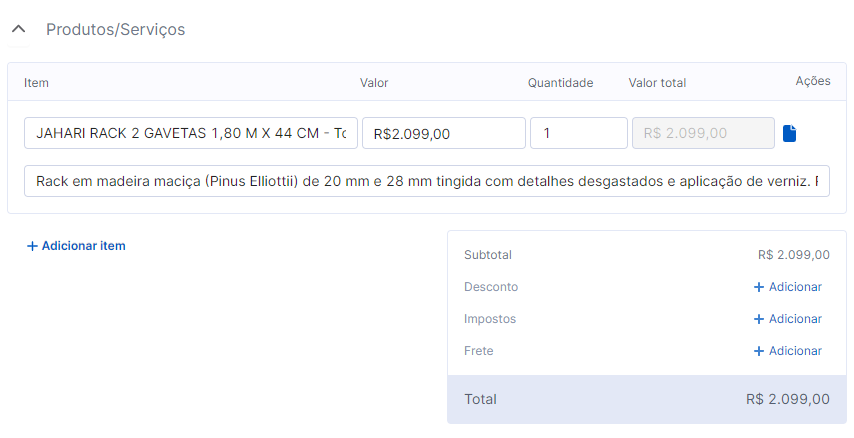Click the plus icon in Desconto row
Image resolution: width=854 pixels, height=438 pixels.
point(759,287)
